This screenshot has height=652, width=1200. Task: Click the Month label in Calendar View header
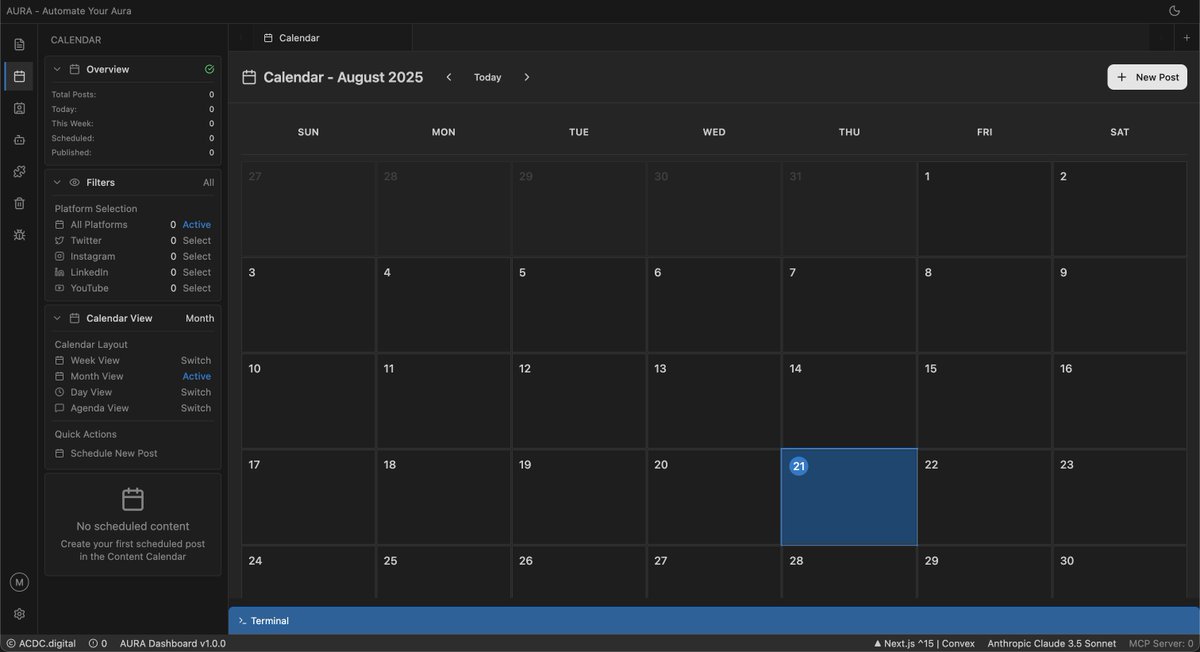(200, 318)
